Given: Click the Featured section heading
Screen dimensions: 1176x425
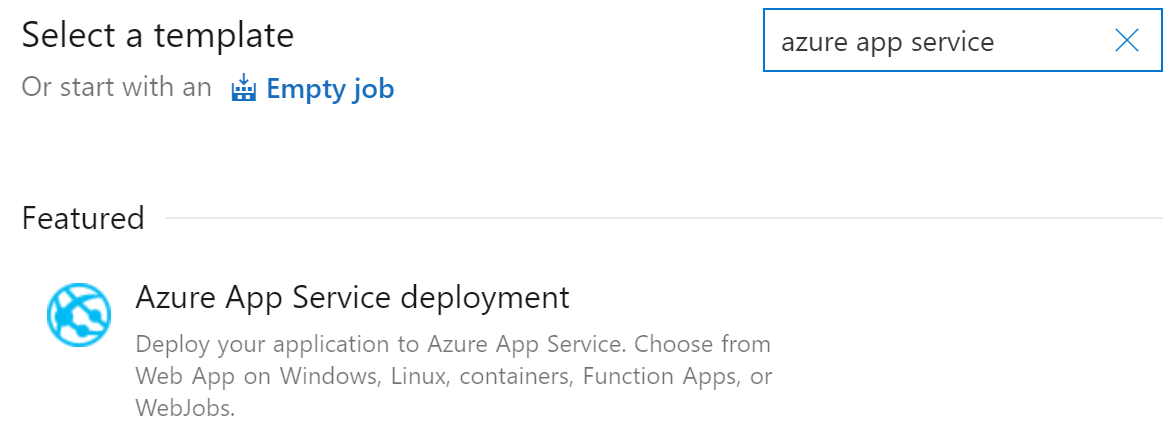Looking at the screenshot, I should 82,218.
